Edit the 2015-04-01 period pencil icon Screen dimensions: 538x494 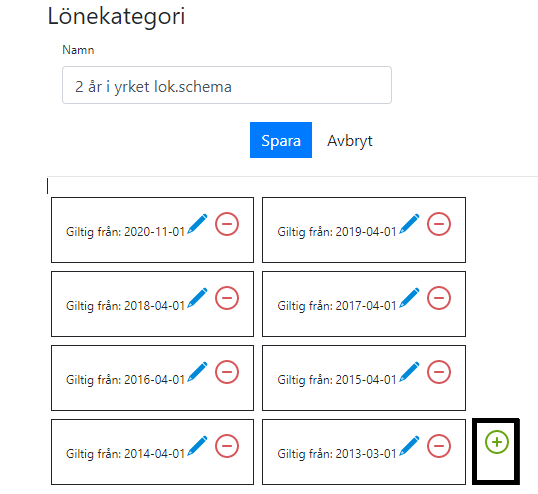tap(409, 372)
